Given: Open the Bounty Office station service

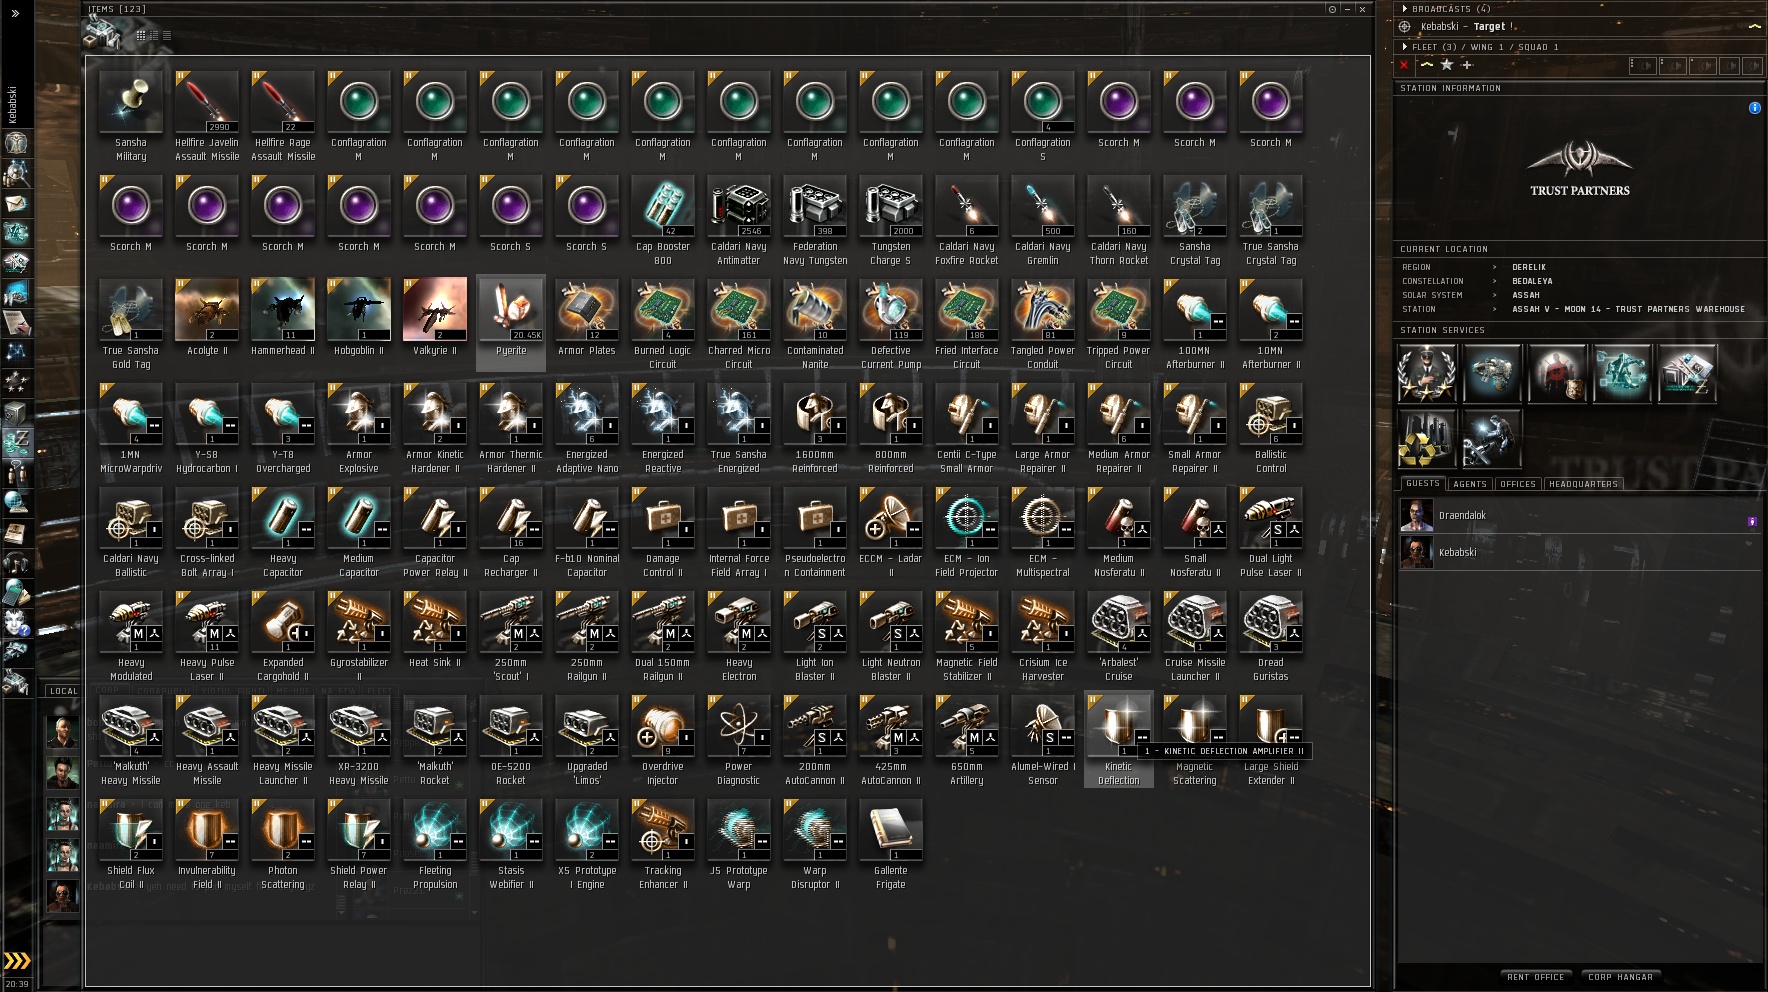Looking at the screenshot, I should pos(1556,373).
